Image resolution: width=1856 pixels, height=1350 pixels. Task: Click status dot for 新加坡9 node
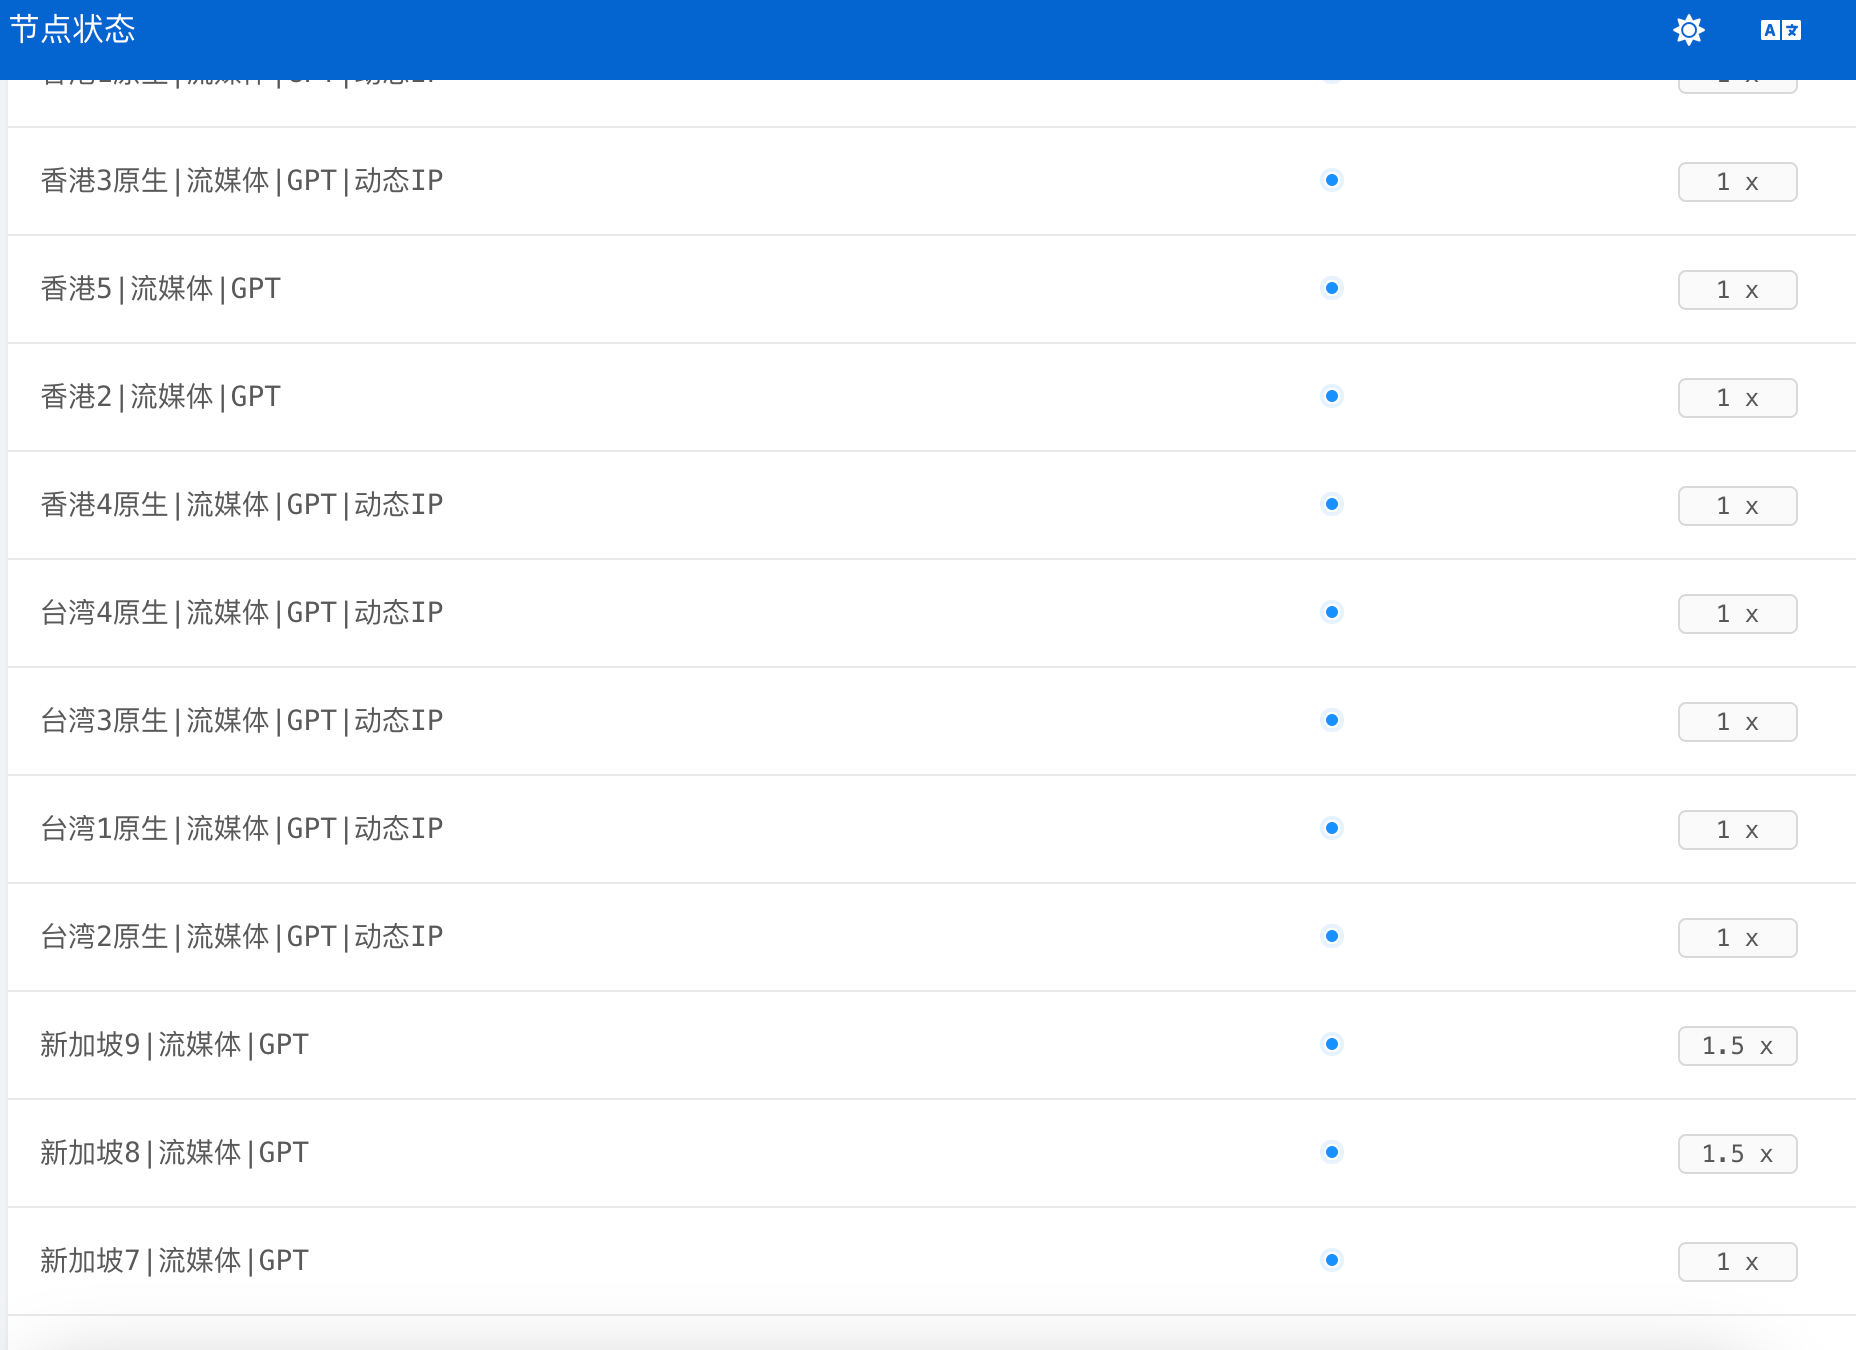1332,1045
